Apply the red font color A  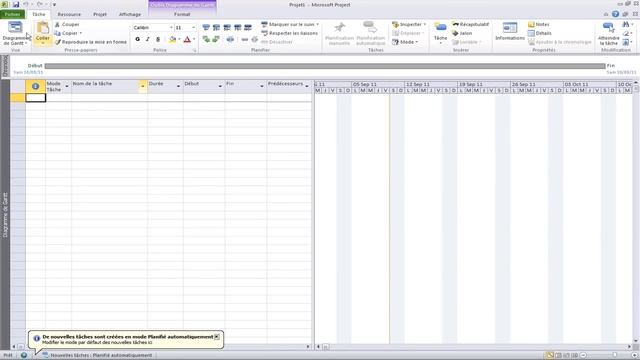point(187,40)
